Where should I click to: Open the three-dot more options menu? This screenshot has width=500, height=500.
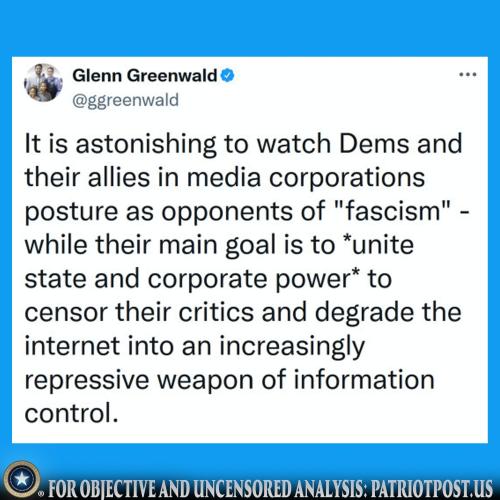click(x=468, y=75)
